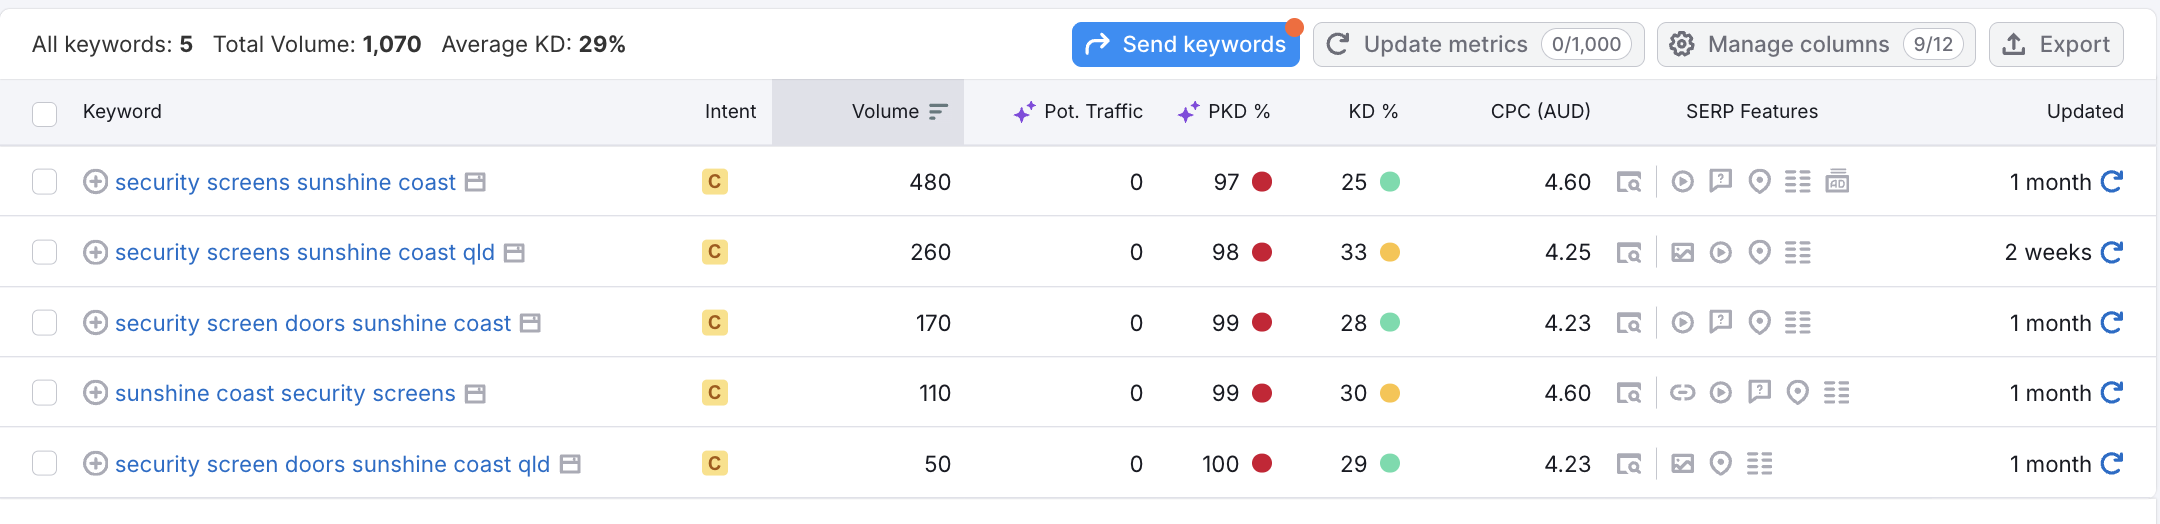Click Average KD 29% summary
Viewport: 2160px width, 524px height.
point(533,44)
